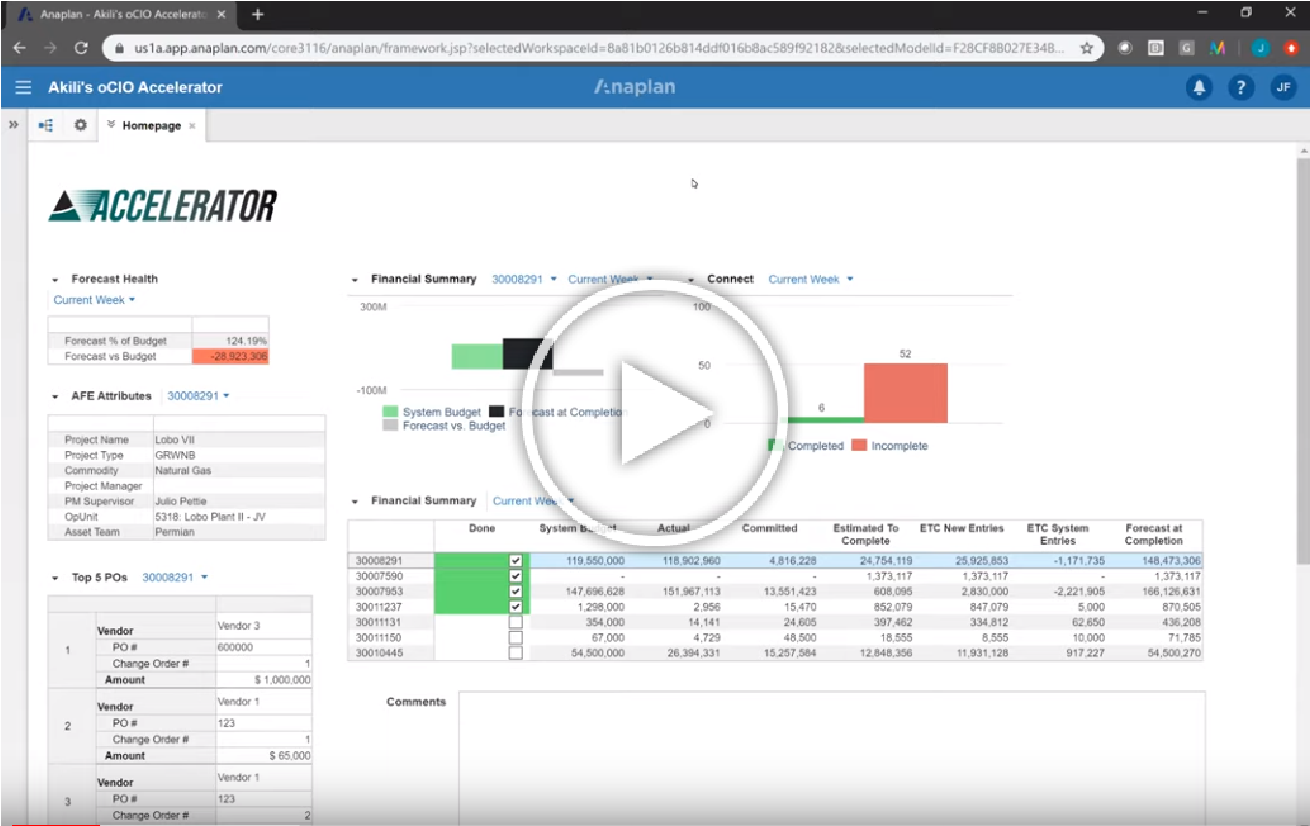The image size is (1310, 826).
Task: Click the red browser update icon
Action: click(1291, 47)
